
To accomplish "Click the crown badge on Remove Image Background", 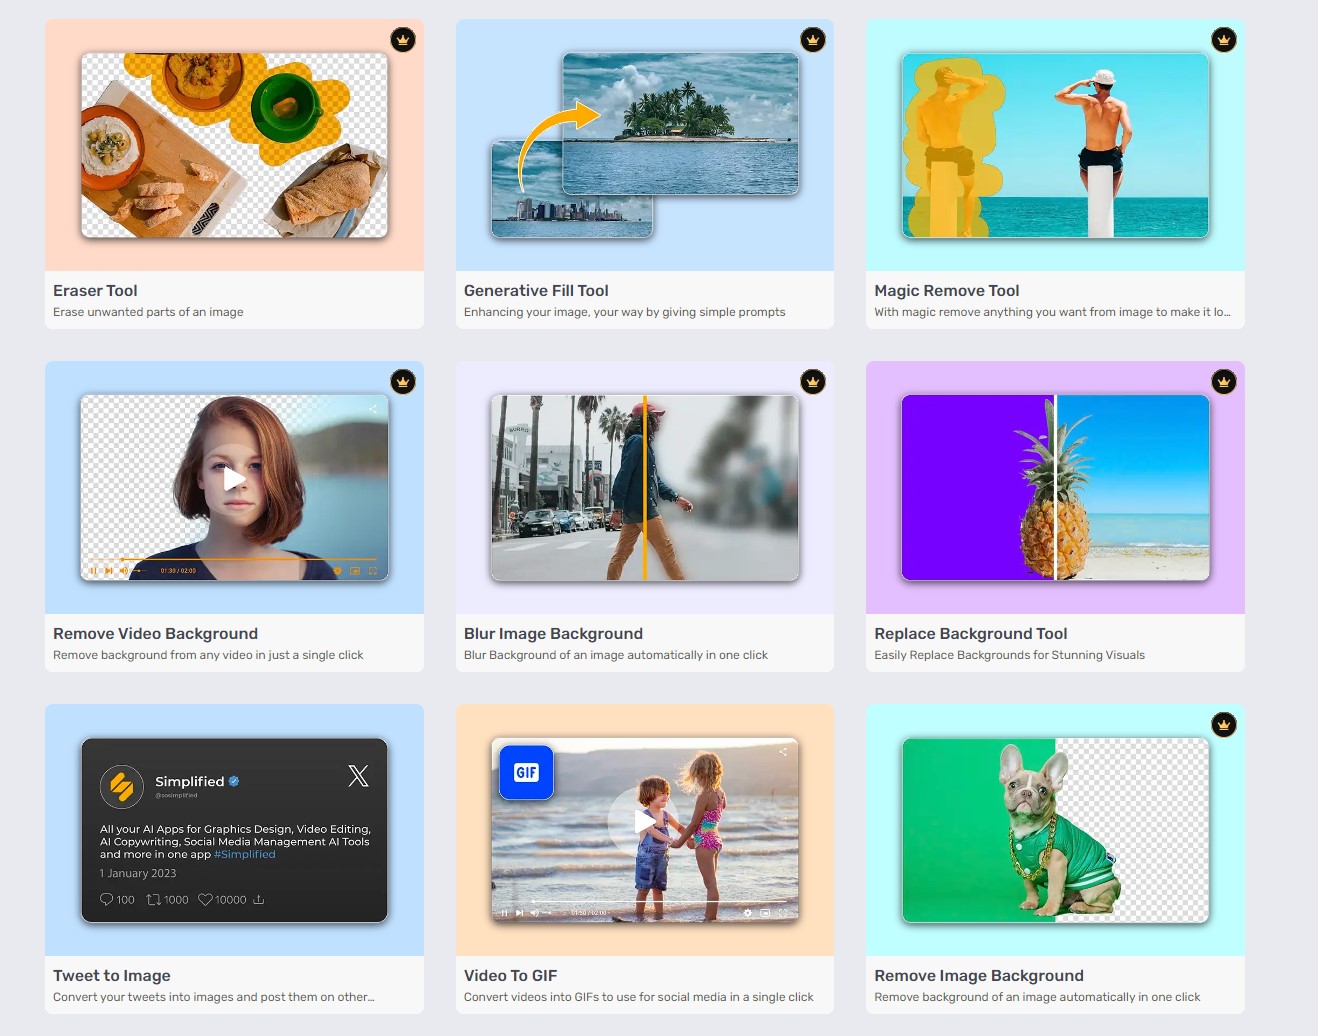I will point(1223,725).
